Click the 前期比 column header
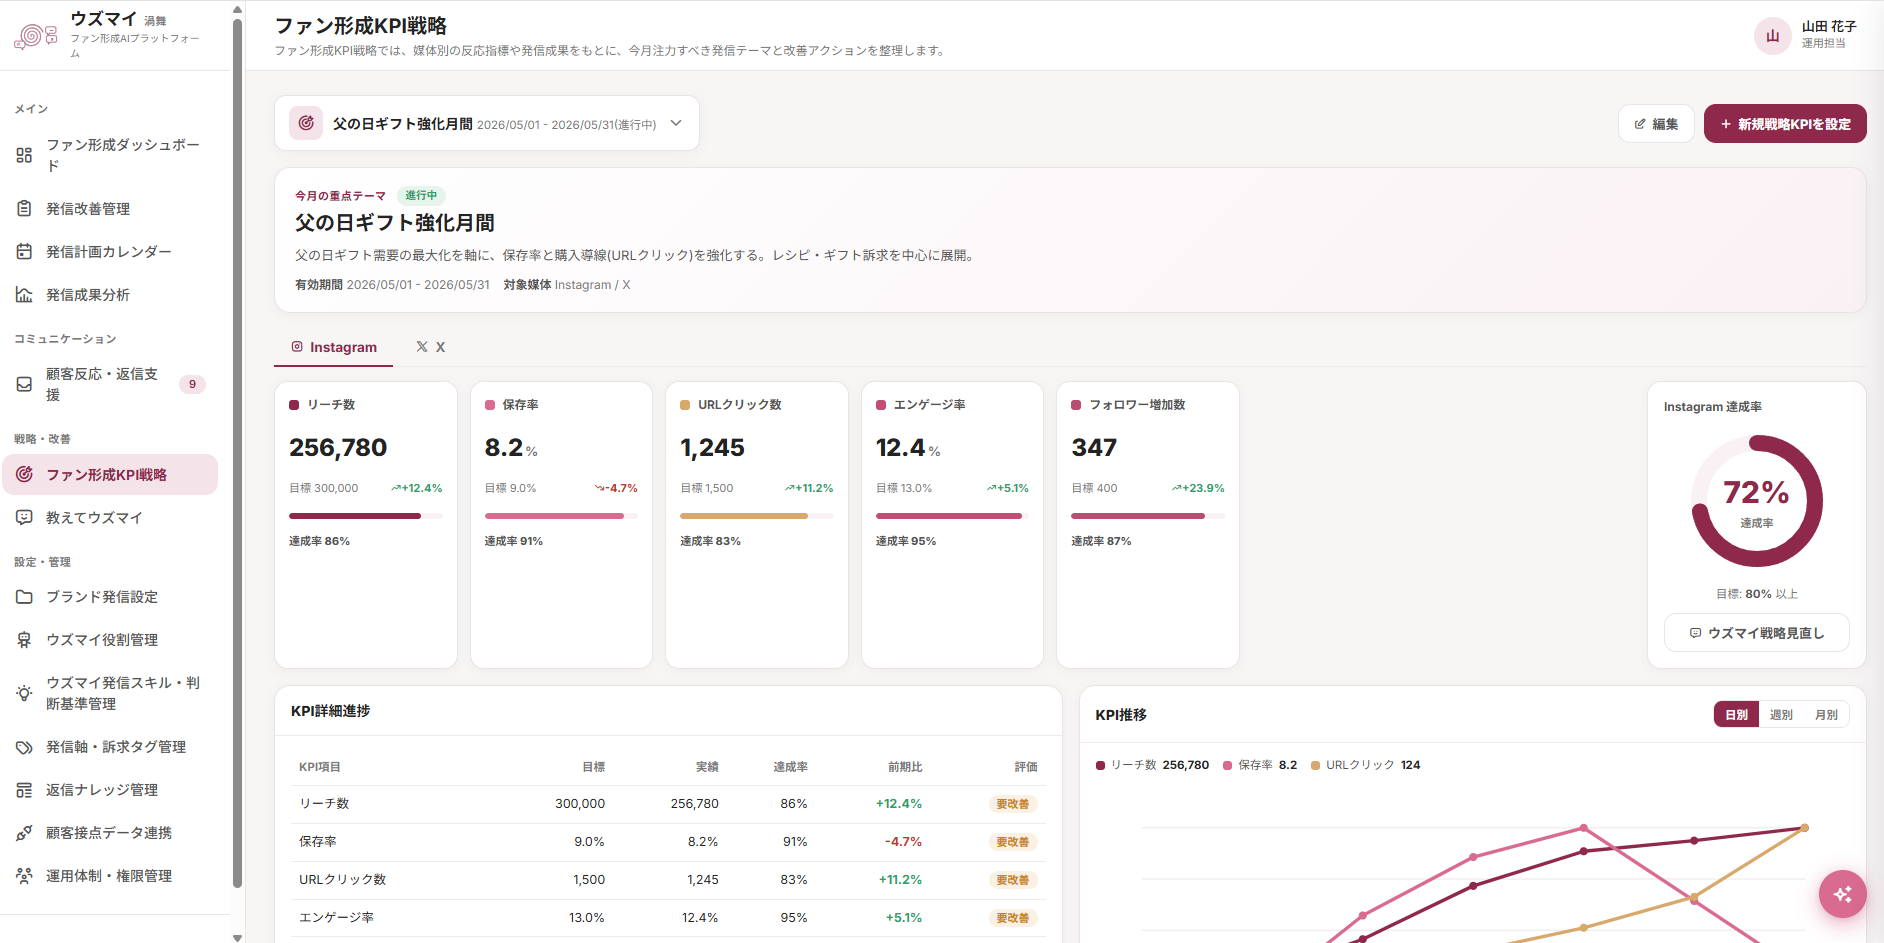 (x=905, y=767)
